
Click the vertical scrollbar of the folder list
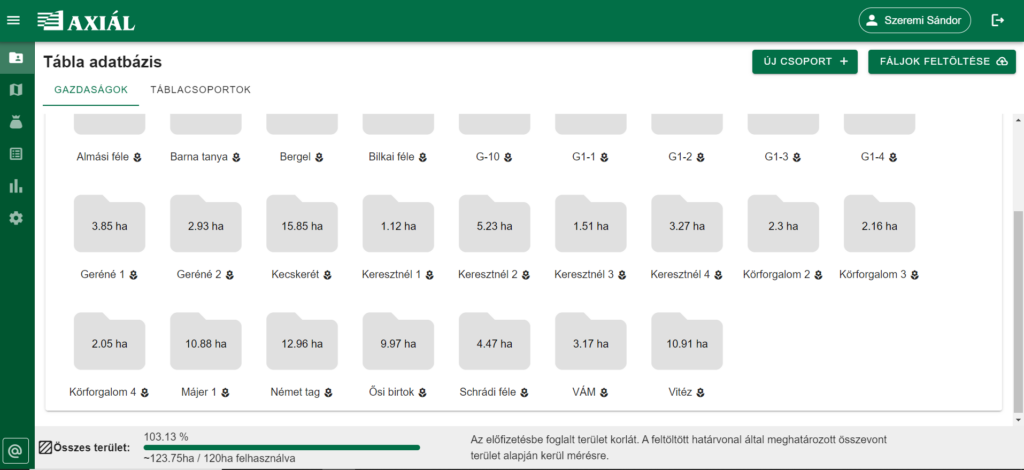[1018, 310]
